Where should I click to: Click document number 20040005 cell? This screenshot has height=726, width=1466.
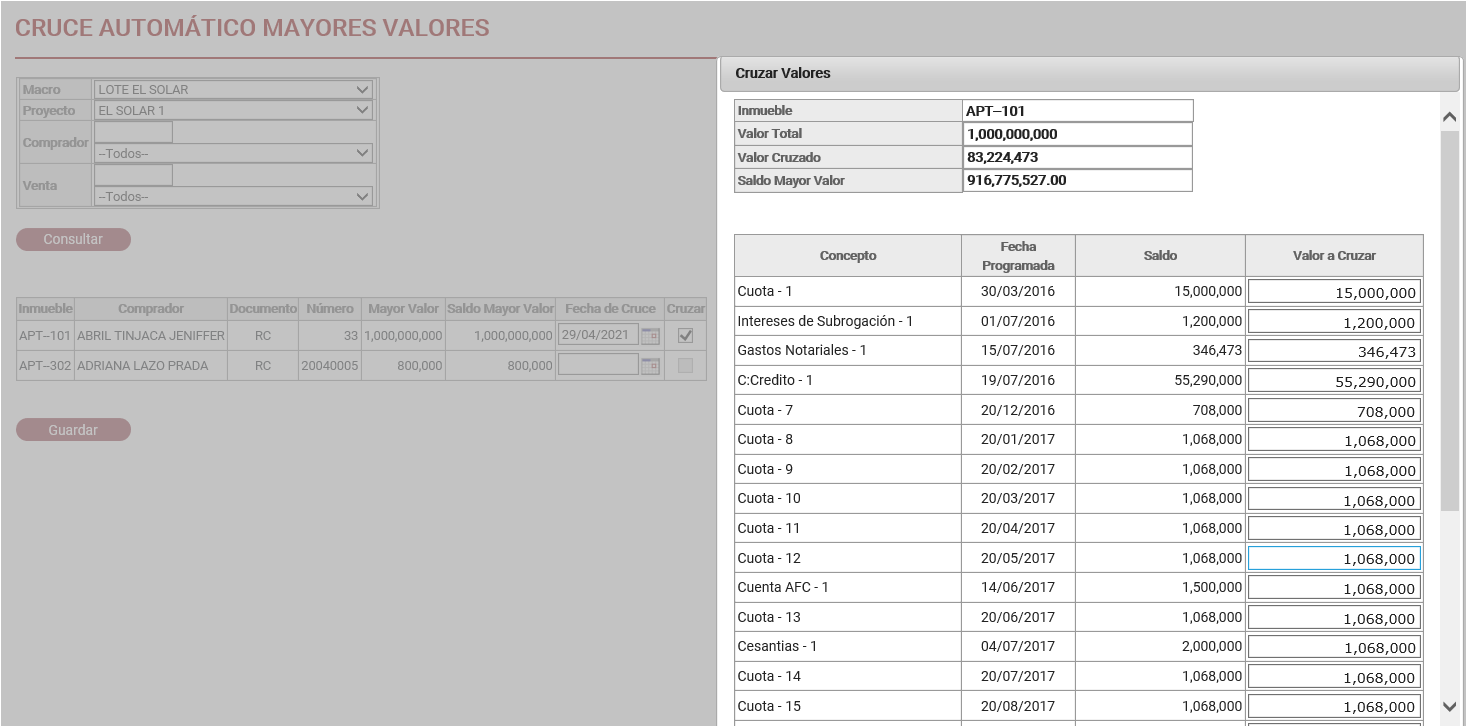329,366
